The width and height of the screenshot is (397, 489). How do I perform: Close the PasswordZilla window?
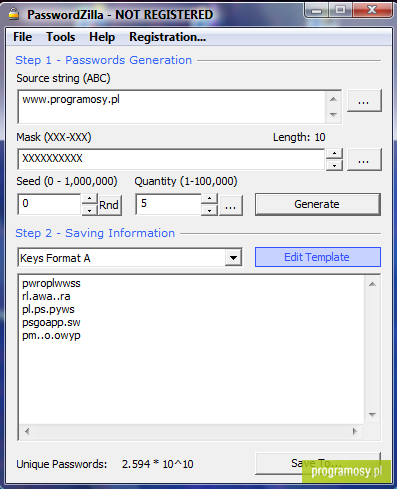pyautogui.click(x=372, y=10)
